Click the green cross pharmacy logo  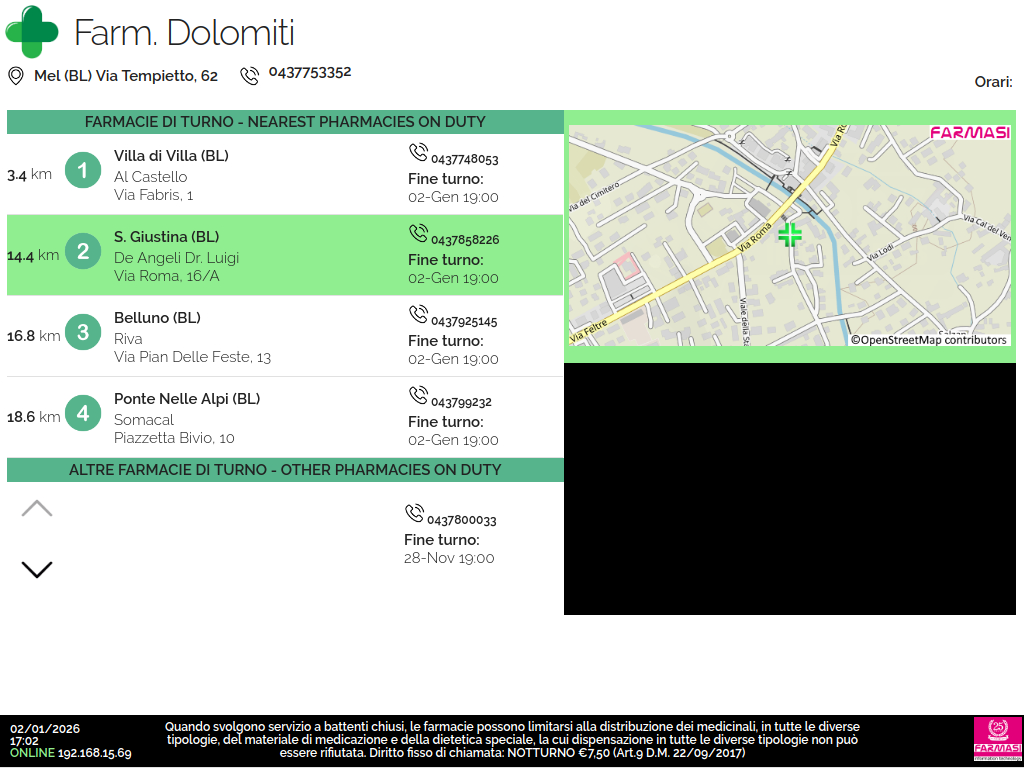tap(32, 32)
